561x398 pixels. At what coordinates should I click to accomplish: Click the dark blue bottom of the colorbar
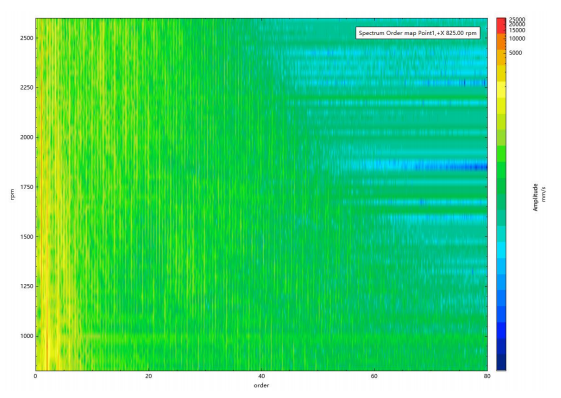(501, 362)
